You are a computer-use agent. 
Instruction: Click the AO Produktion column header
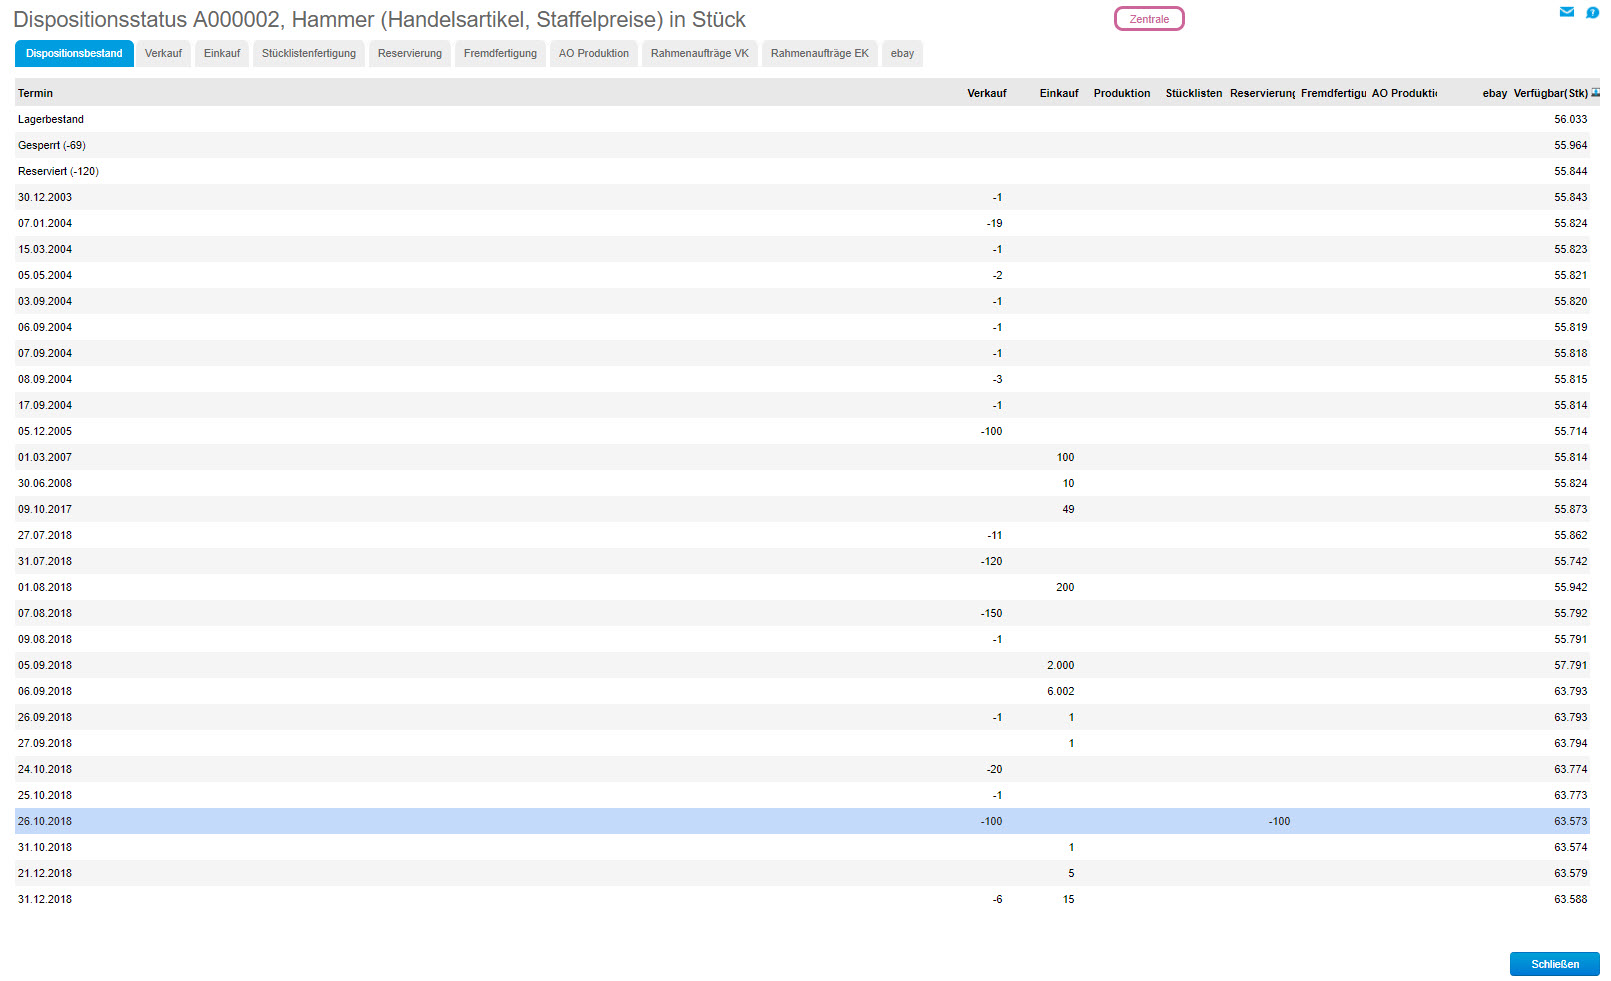coord(1404,93)
